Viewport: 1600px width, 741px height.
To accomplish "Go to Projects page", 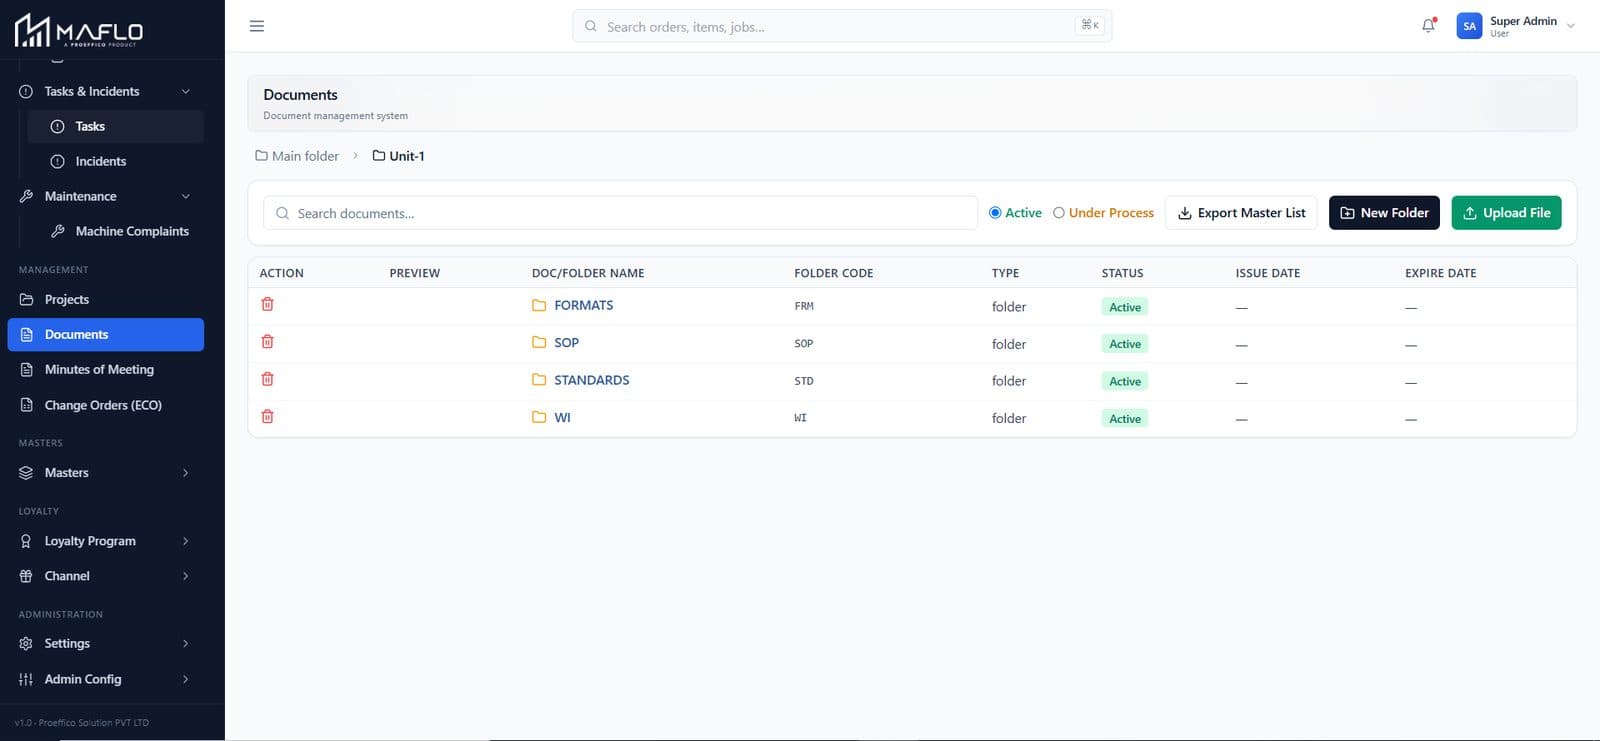I will [x=105, y=299].
